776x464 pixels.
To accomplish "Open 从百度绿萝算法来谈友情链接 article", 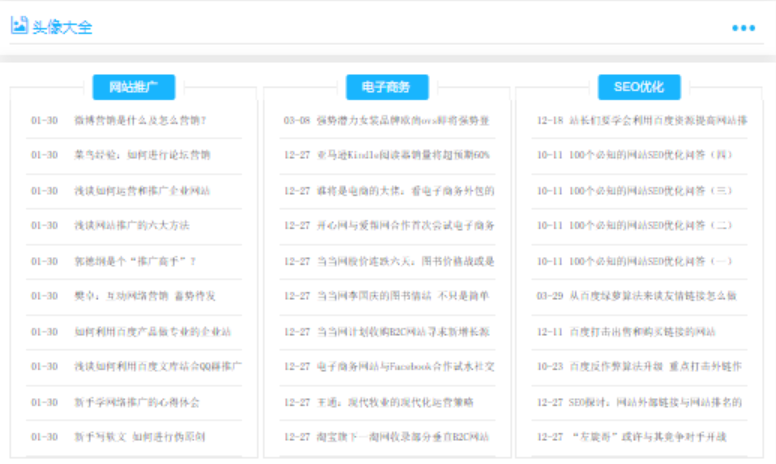I will 652,296.
